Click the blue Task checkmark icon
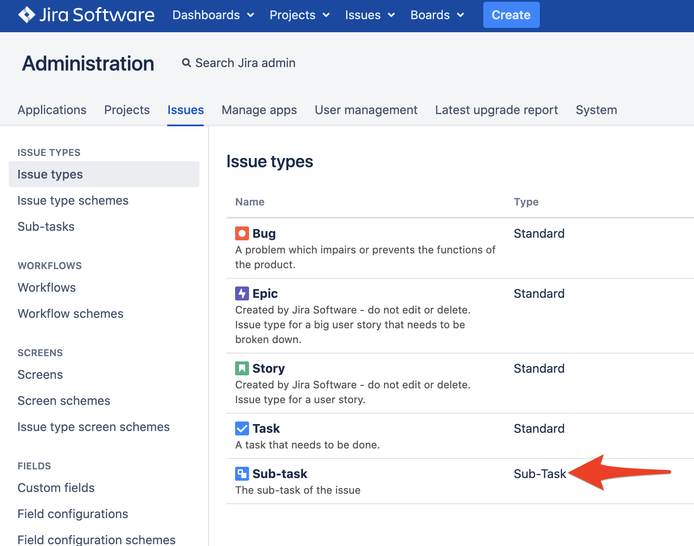The image size is (694, 546). [x=242, y=428]
